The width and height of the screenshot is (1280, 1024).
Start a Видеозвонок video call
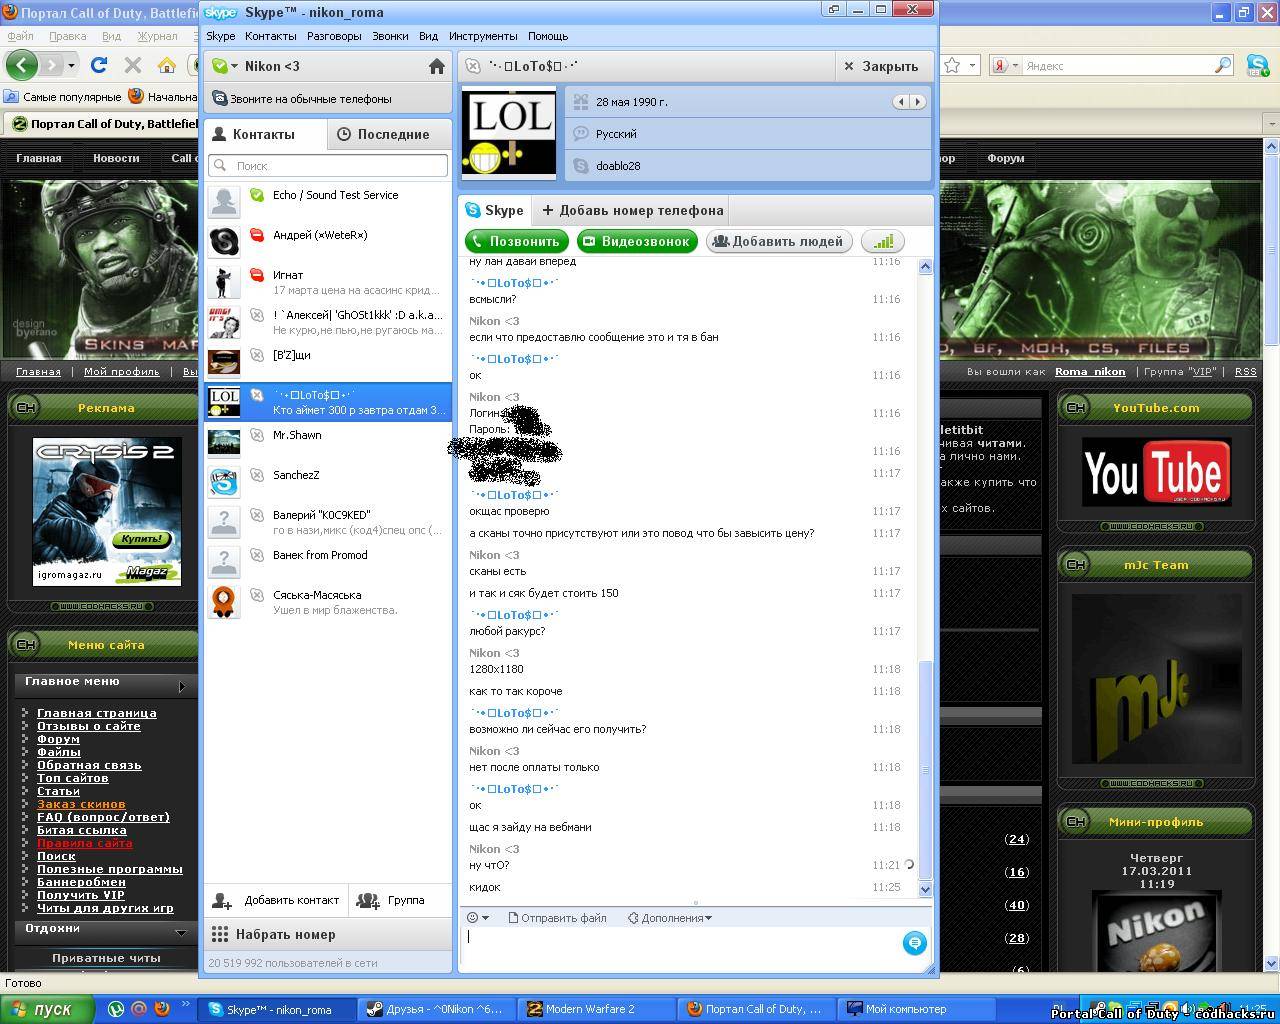(x=637, y=241)
